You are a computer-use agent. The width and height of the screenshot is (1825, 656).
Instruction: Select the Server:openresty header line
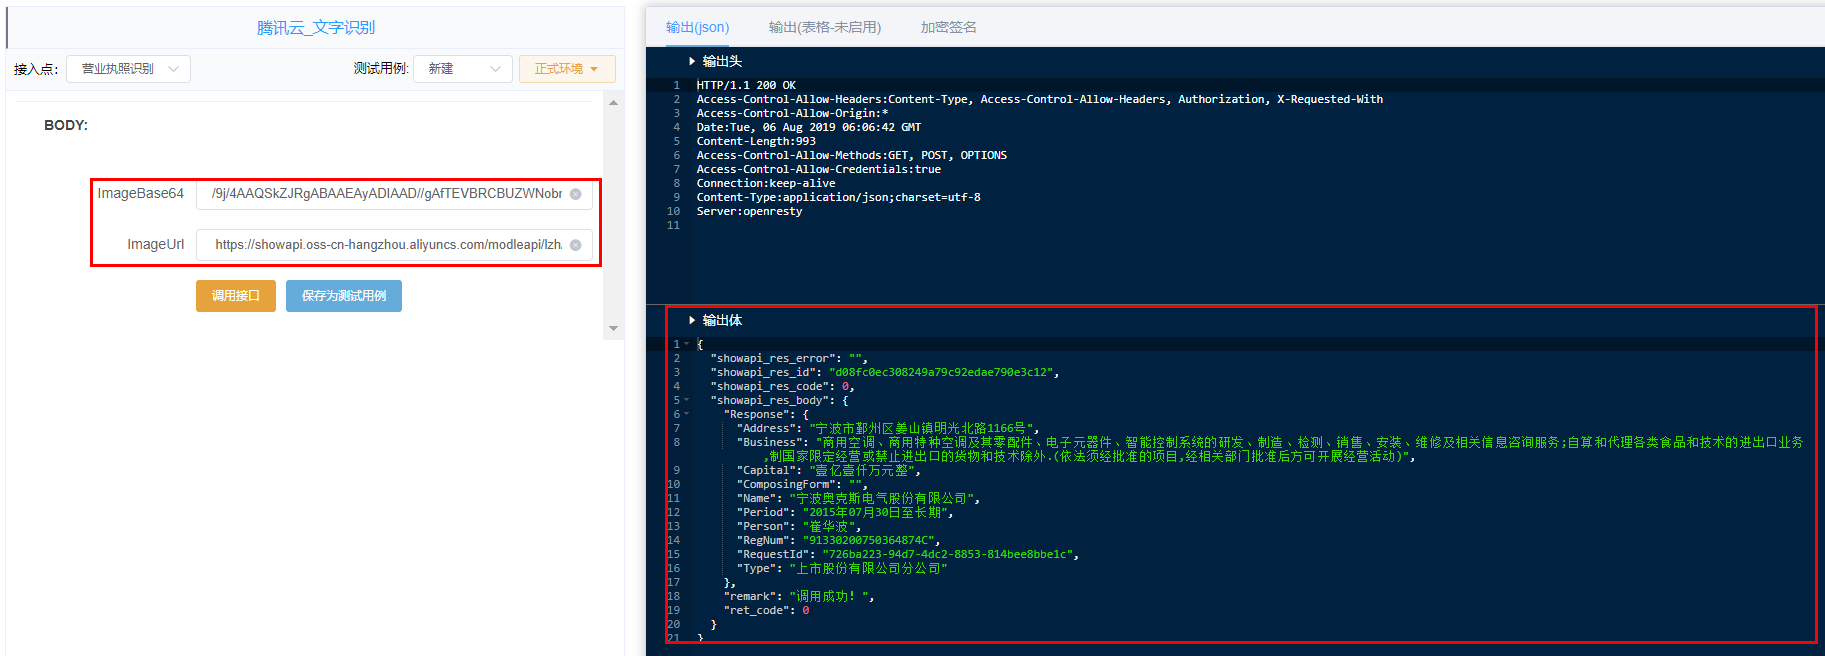point(749,211)
